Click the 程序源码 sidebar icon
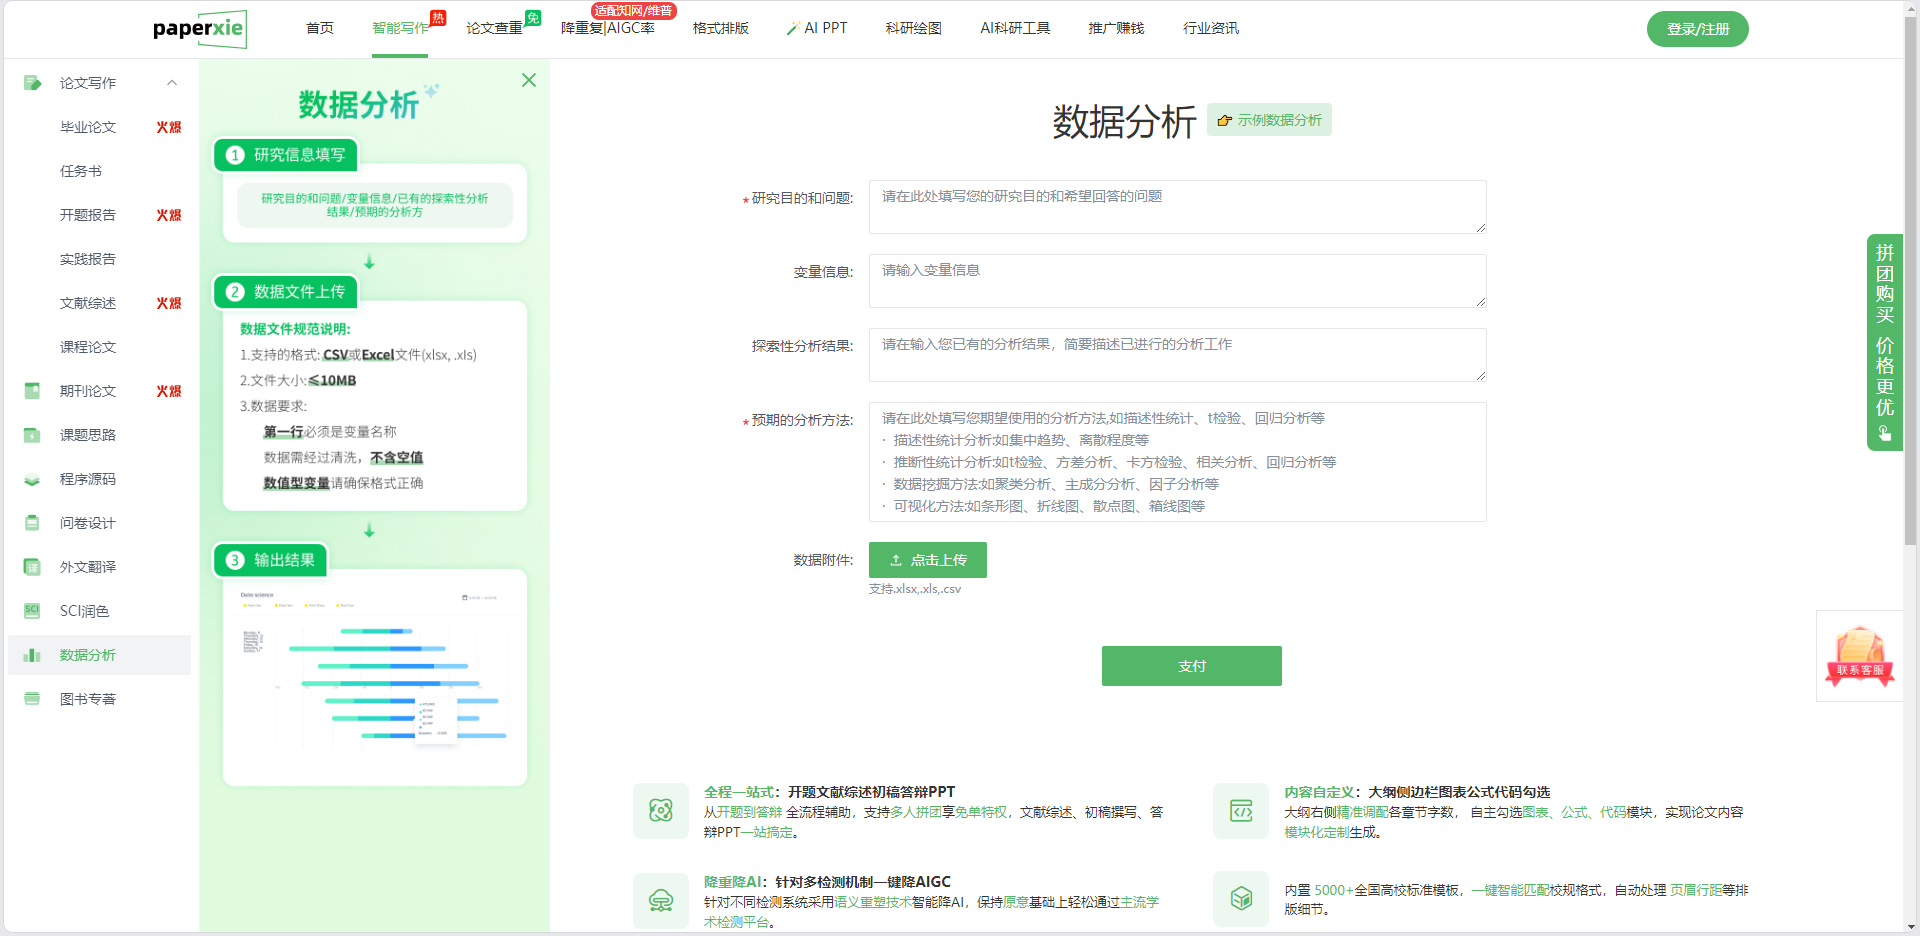The height and width of the screenshot is (936, 1920). click(x=32, y=479)
